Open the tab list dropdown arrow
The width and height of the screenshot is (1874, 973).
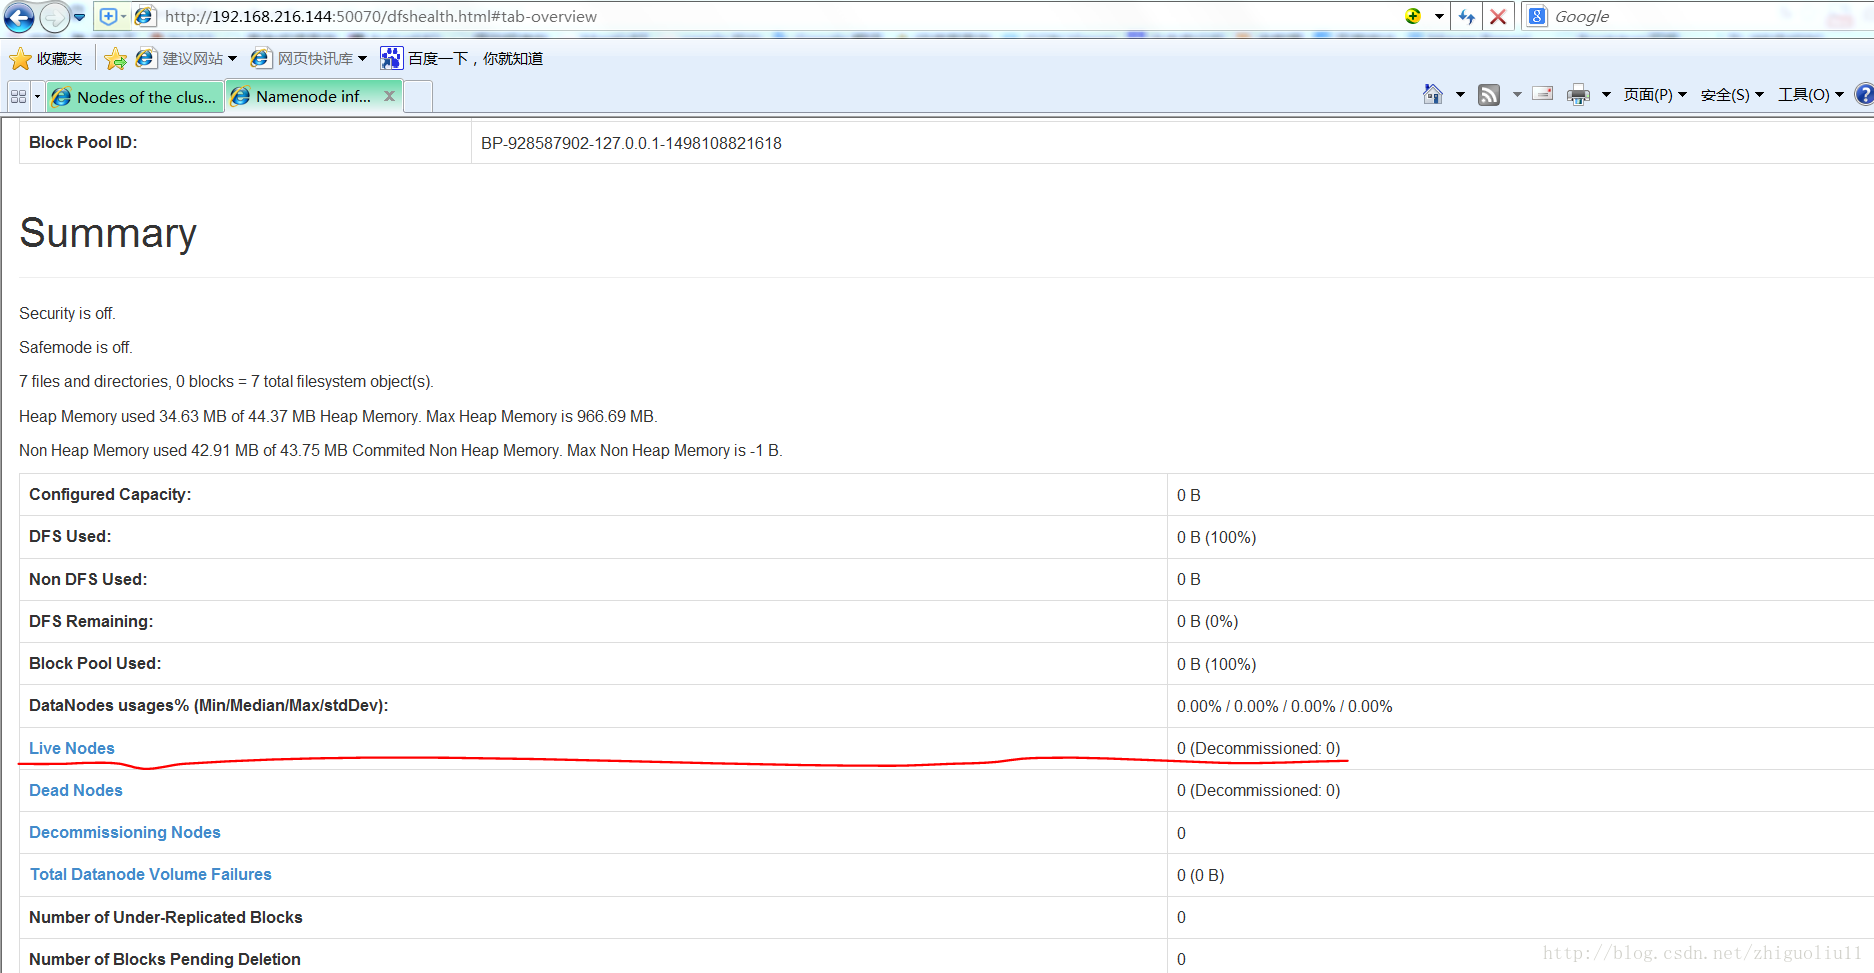(38, 97)
